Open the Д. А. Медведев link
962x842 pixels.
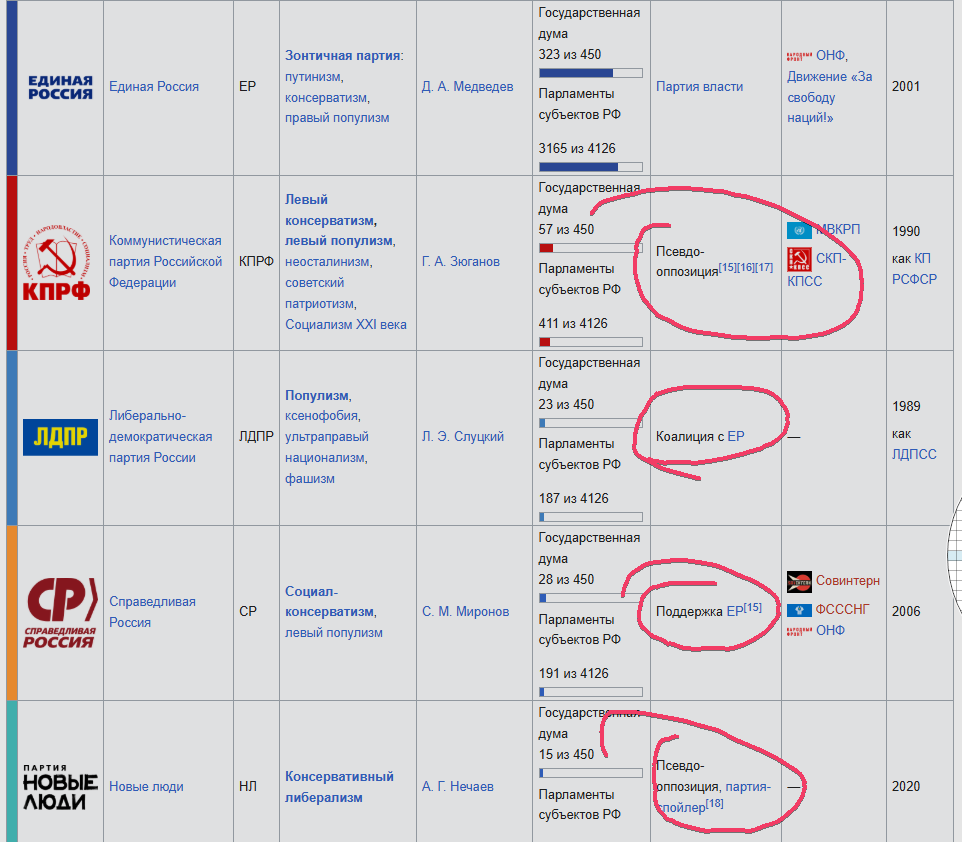pos(467,87)
